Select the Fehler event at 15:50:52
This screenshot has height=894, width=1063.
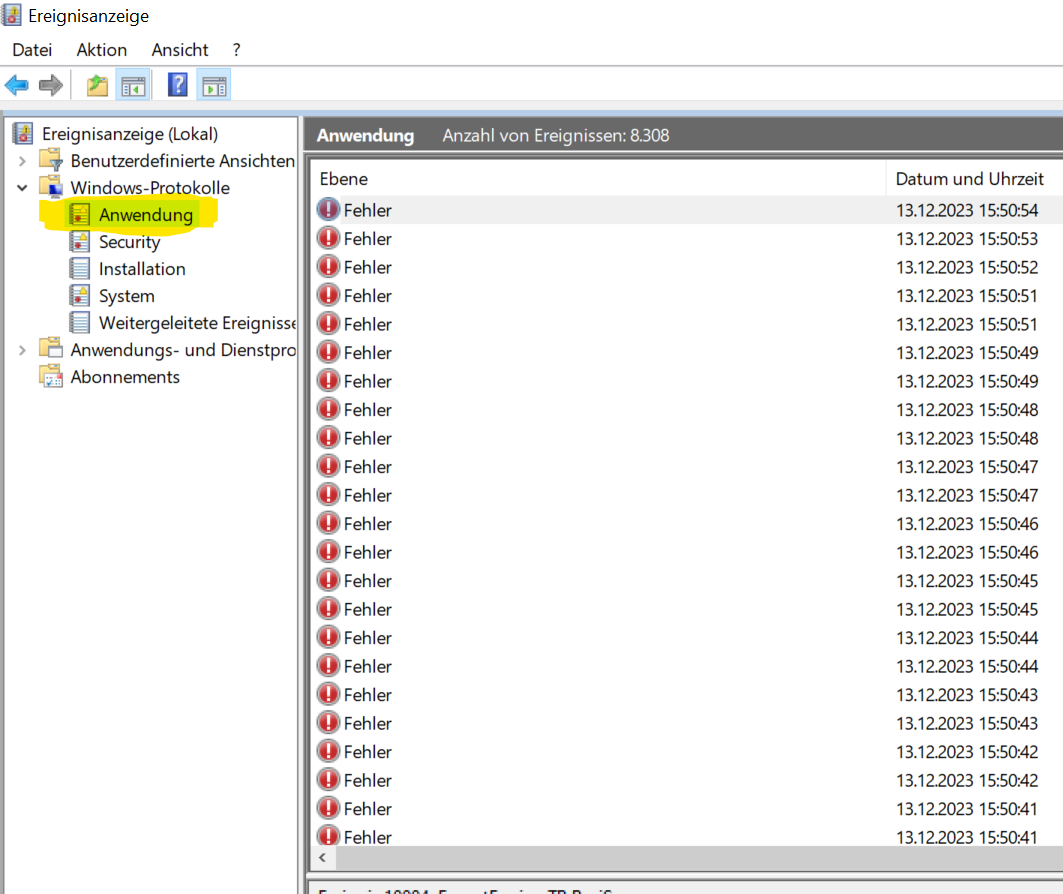687,267
